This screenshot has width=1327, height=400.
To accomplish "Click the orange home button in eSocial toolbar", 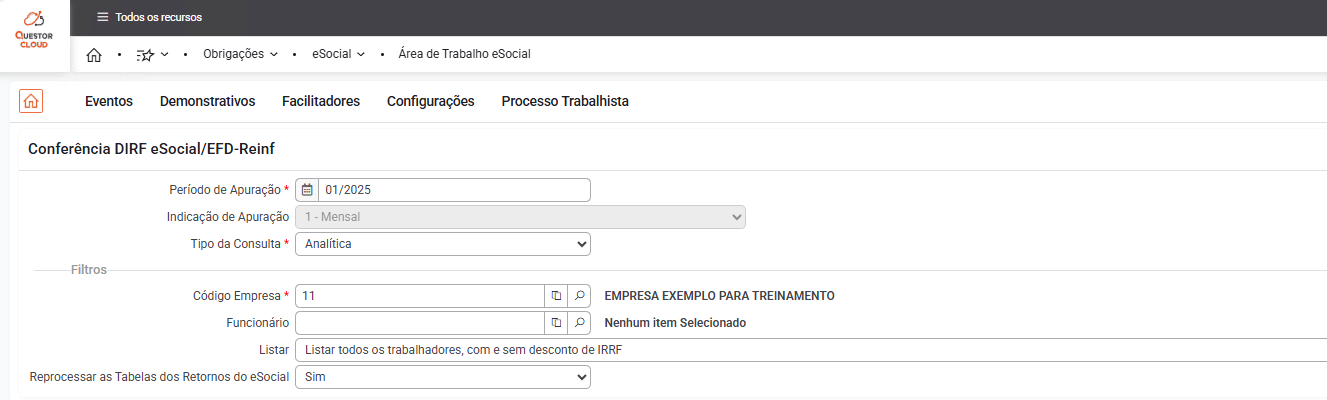I will (31, 101).
